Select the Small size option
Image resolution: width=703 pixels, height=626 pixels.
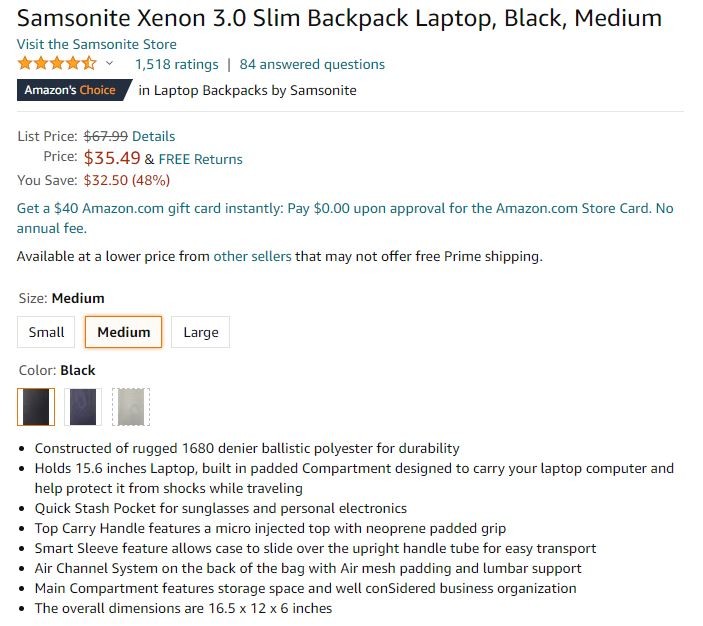46,332
